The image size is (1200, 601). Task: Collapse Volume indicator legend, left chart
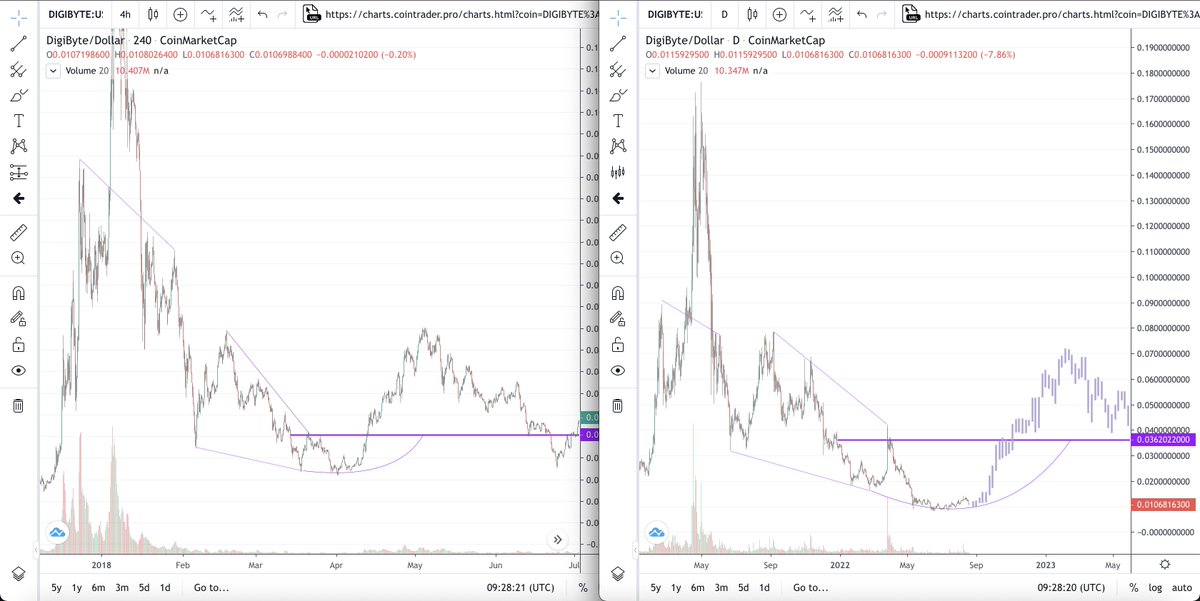(53, 71)
